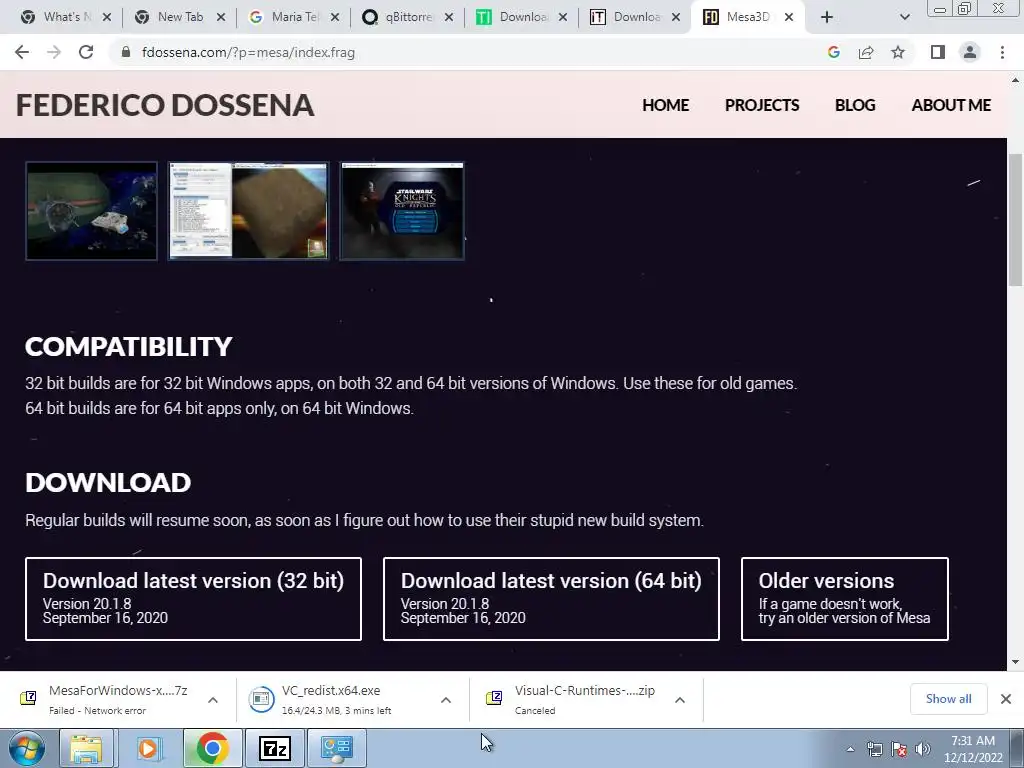Close the downloads bar
Screen dimensions: 1024x768
(x=1006, y=699)
